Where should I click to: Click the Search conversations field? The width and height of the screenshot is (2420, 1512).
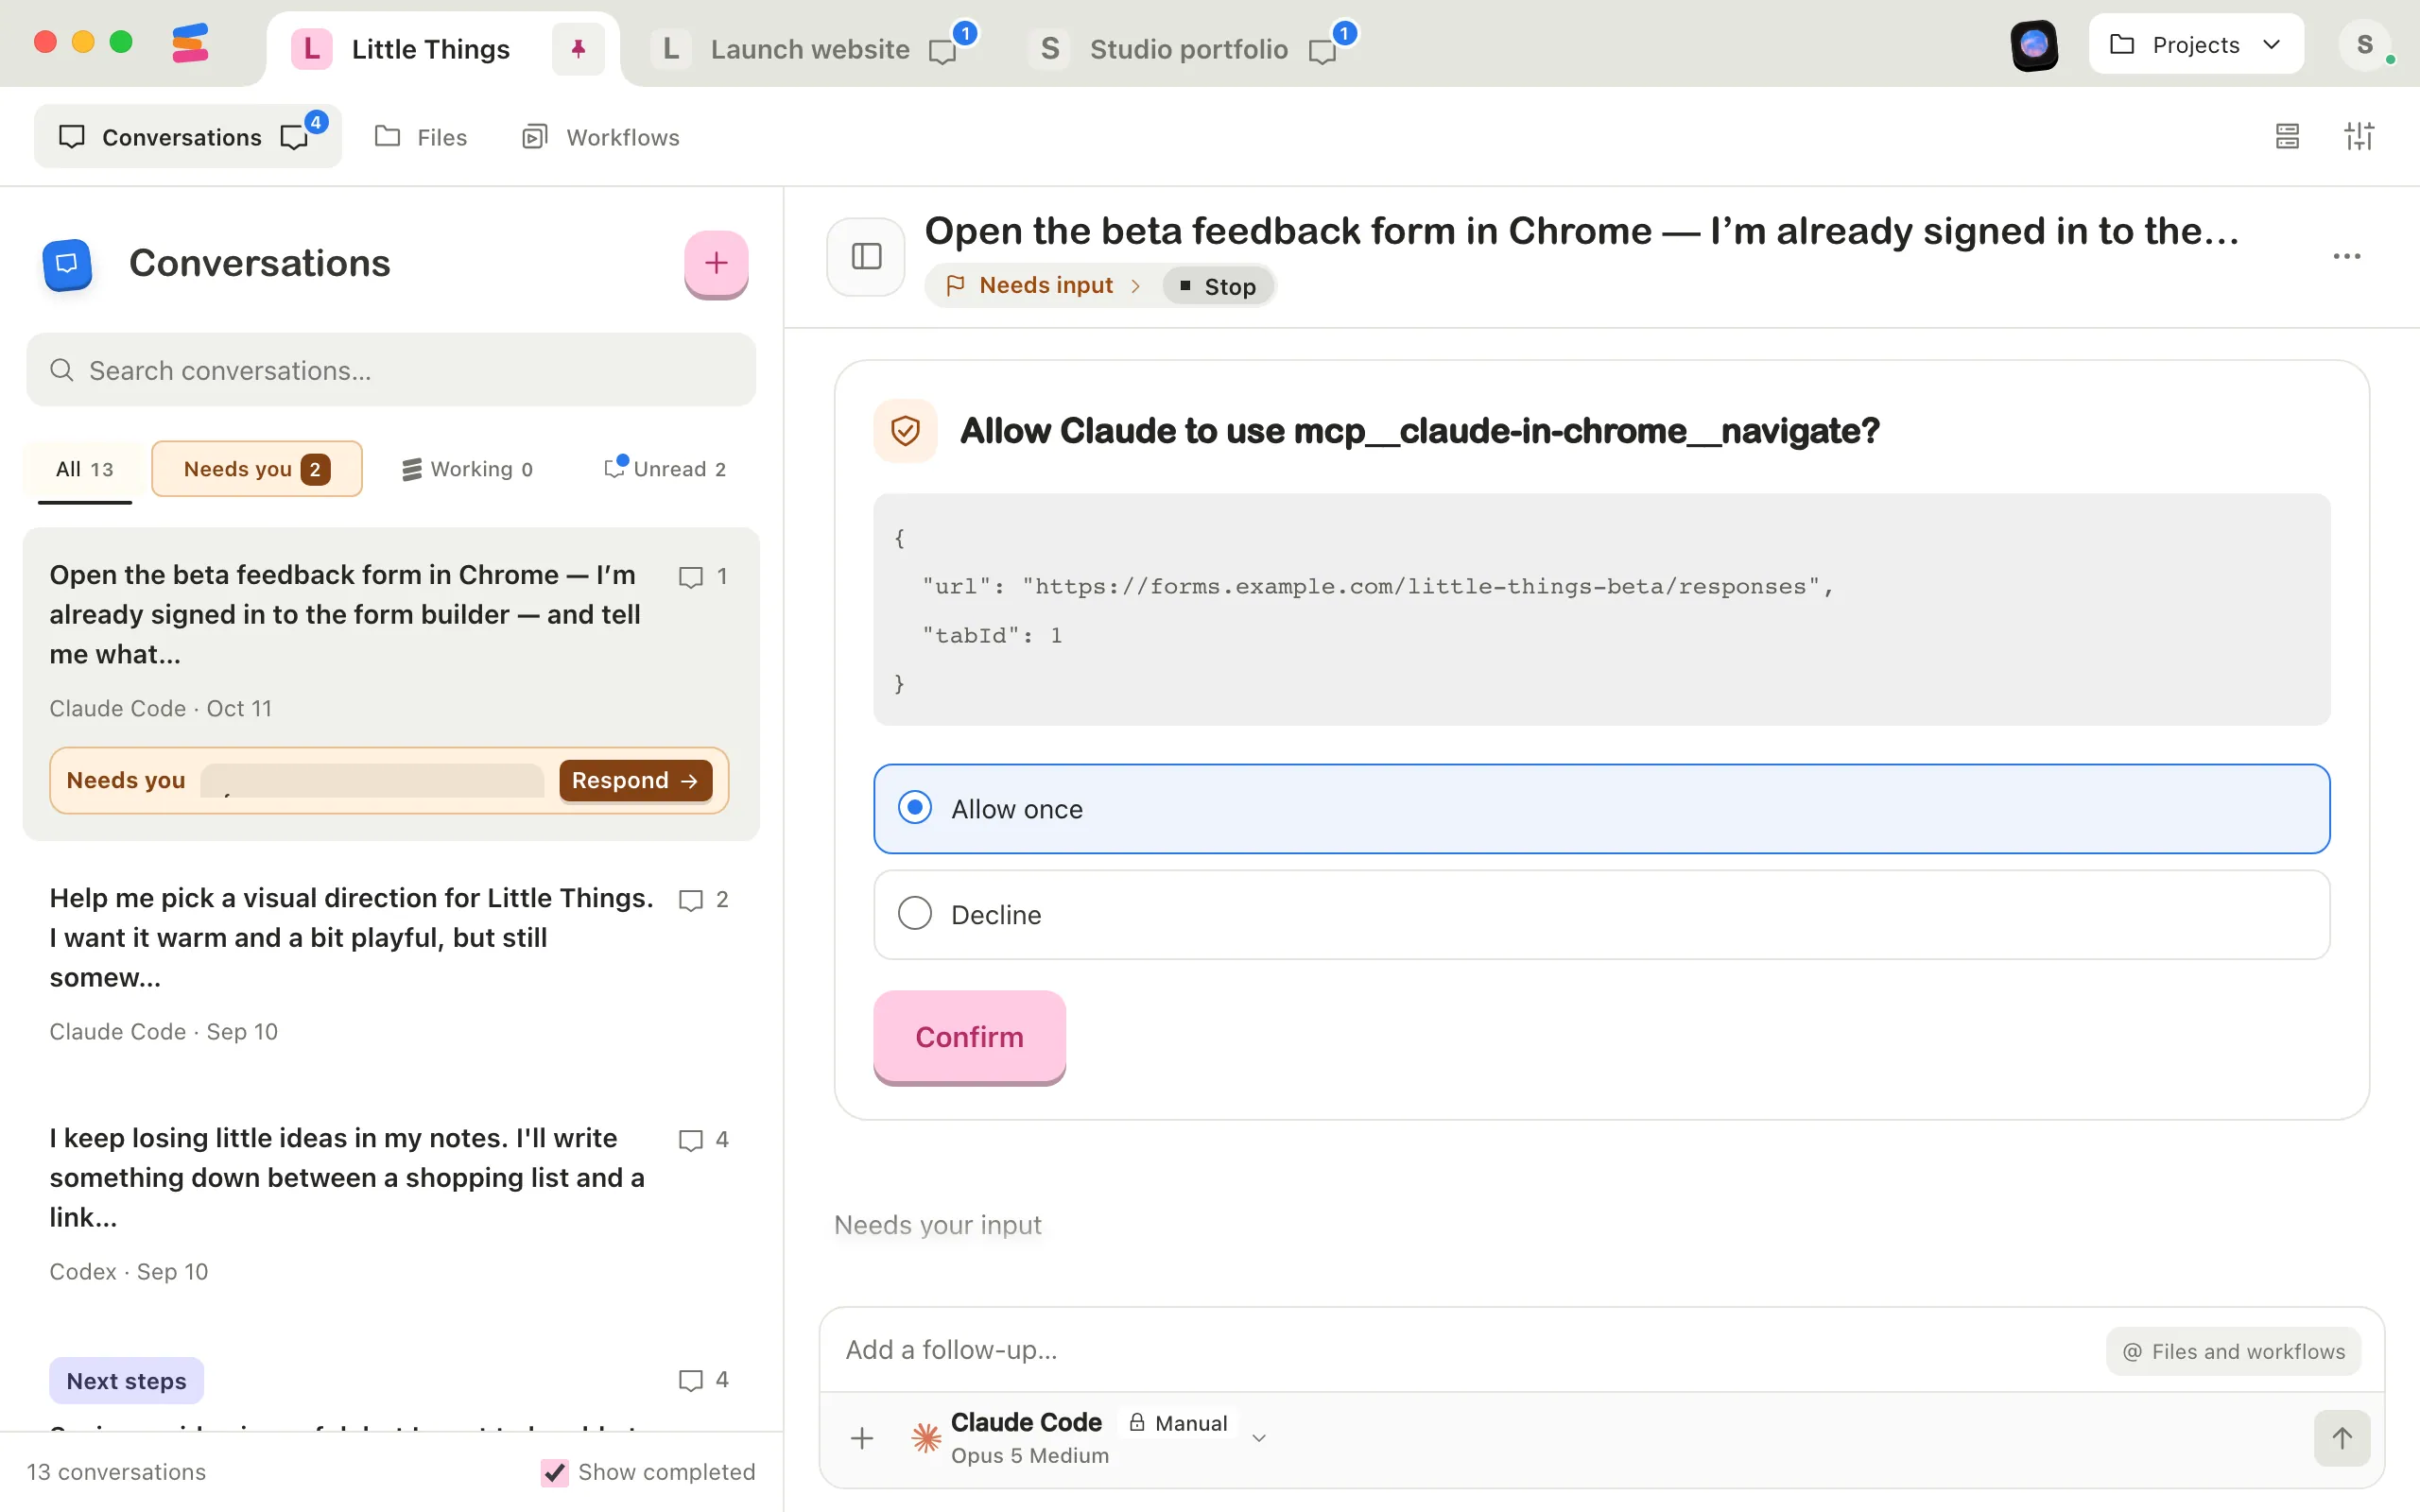click(x=391, y=370)
